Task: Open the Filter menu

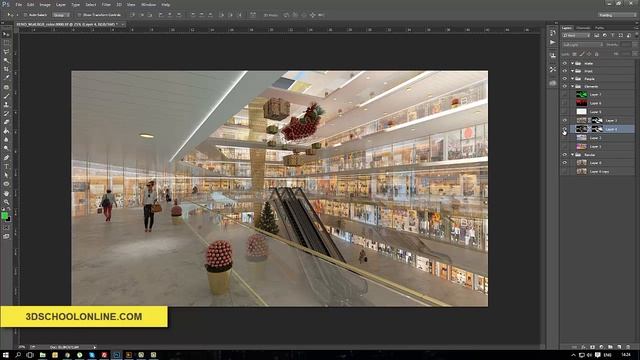Action: [x=106, y=4]
